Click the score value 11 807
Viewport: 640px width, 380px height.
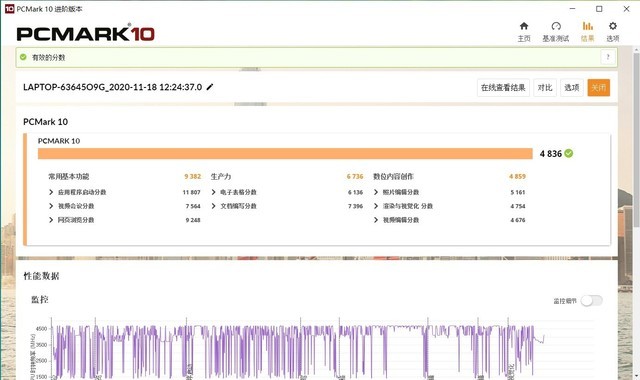[x=191, y=192]
